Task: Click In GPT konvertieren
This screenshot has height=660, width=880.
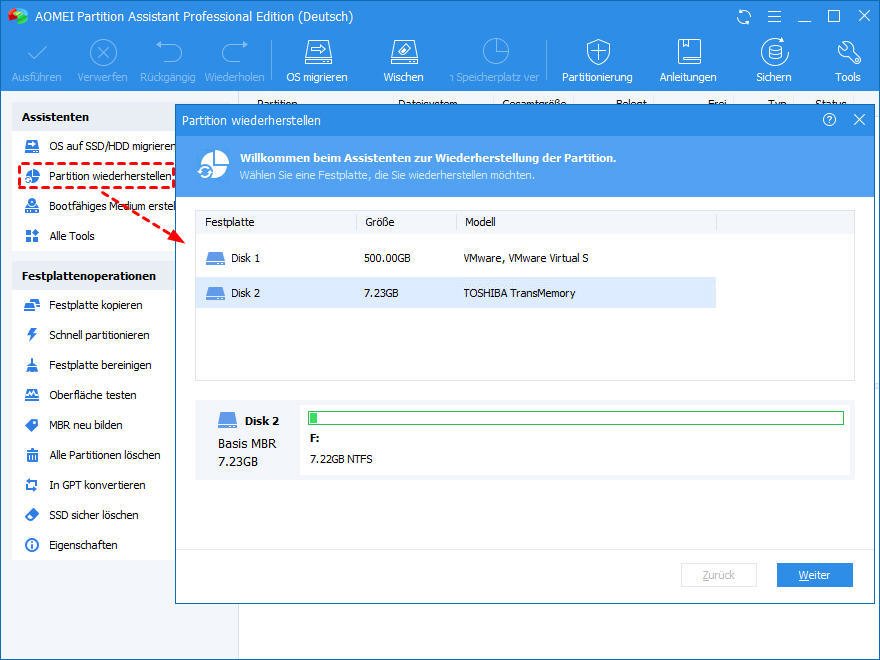Action: 85,485
